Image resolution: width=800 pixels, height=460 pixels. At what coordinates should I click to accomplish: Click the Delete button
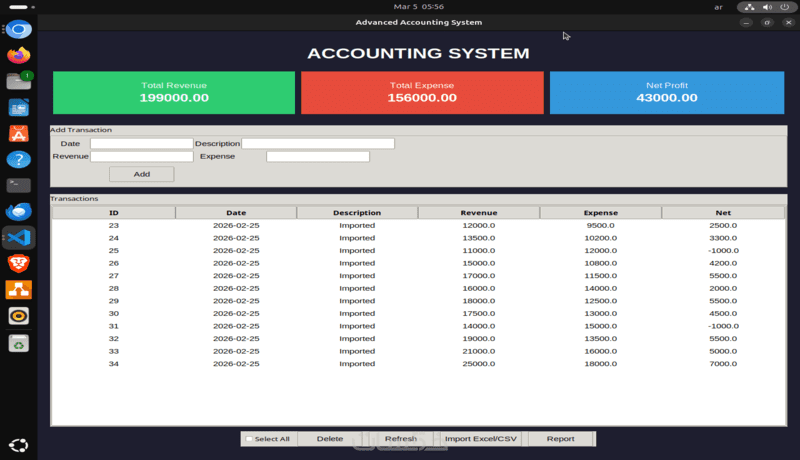[330, 439]
